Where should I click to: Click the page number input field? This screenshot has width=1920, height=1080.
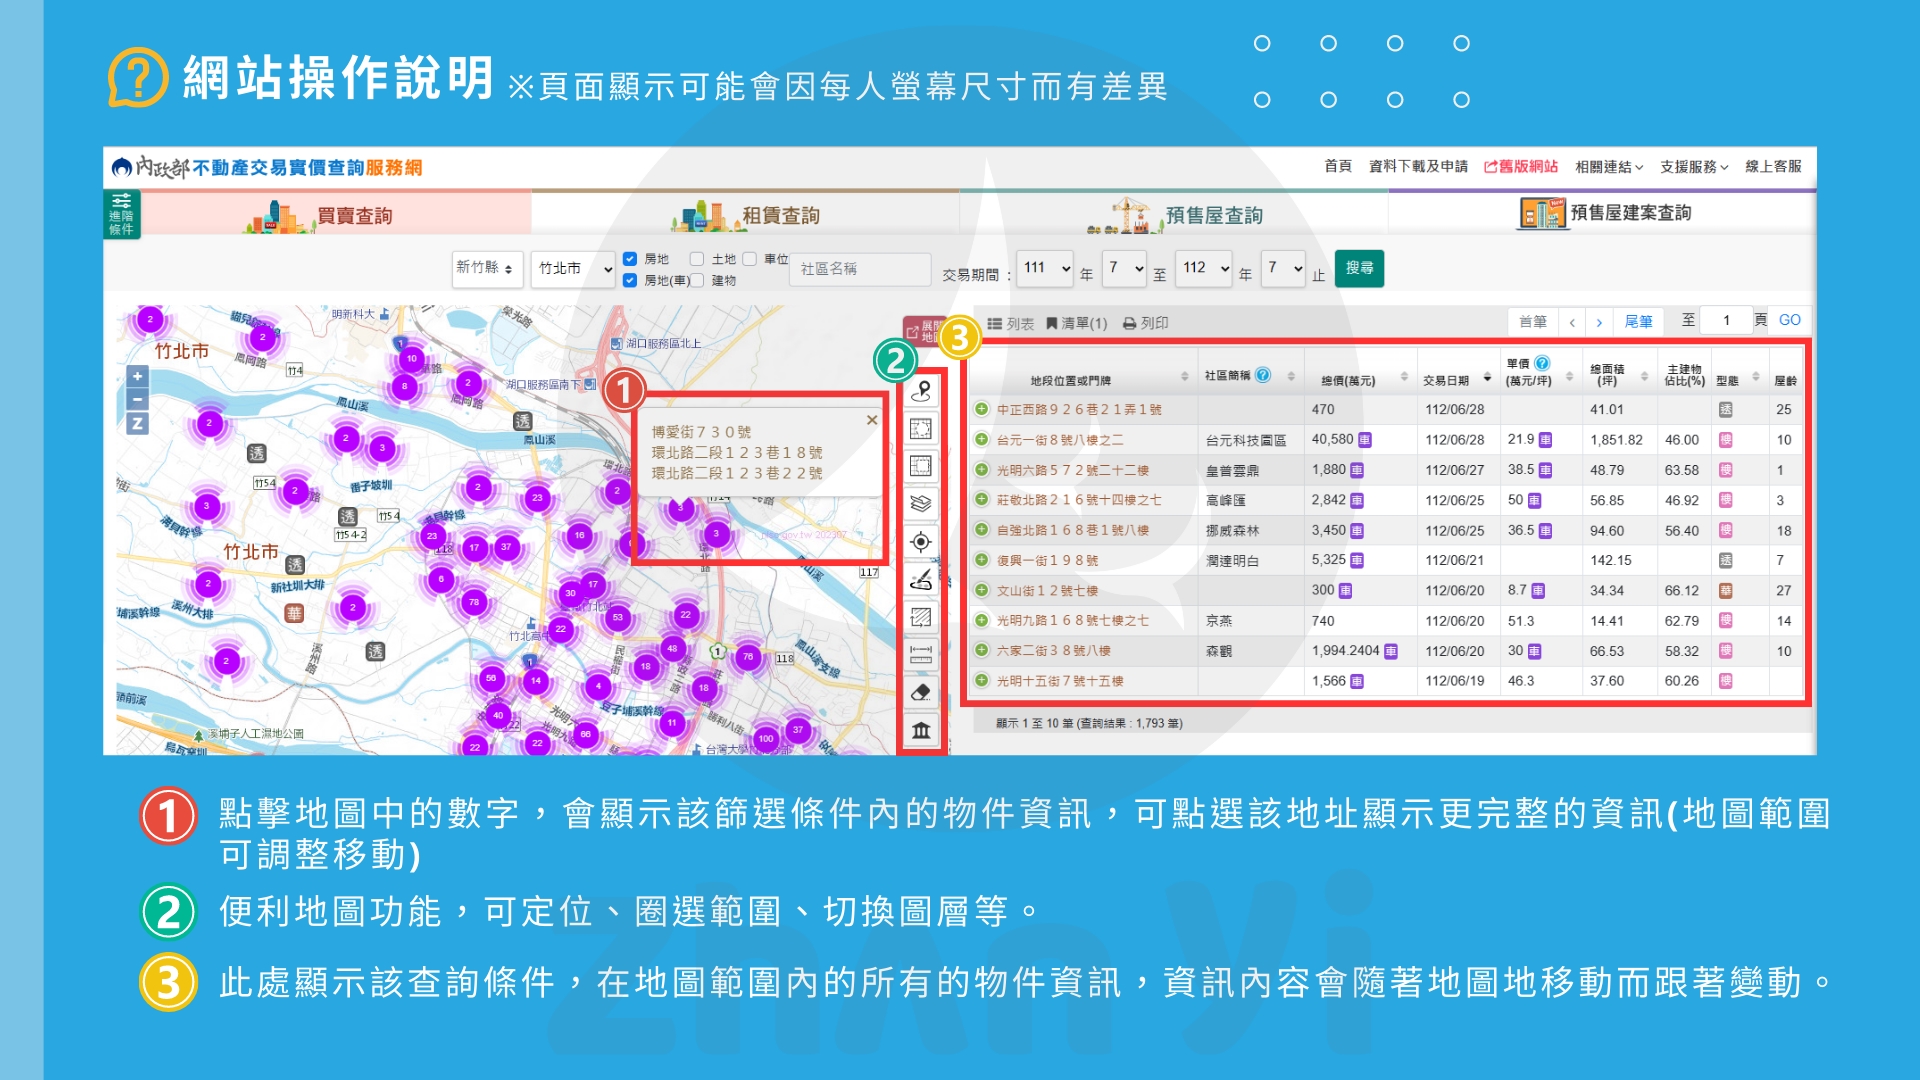[1726, 320]
